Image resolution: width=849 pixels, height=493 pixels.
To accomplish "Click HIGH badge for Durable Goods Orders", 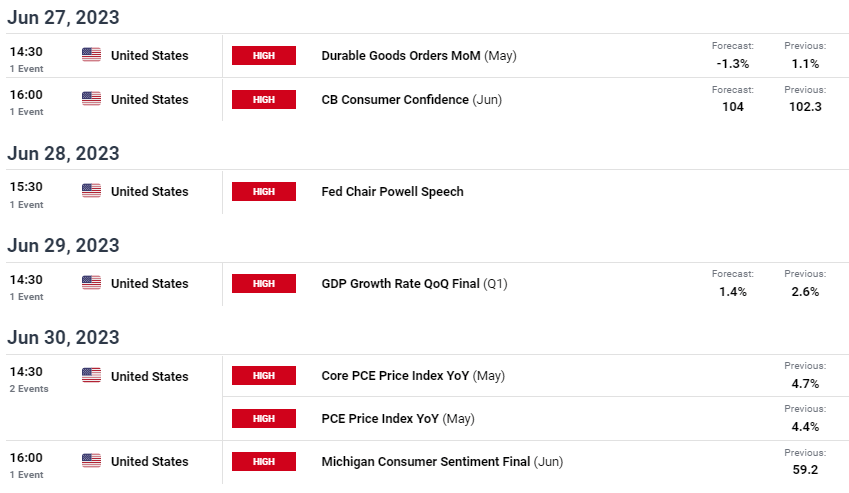I will (264, 55).
